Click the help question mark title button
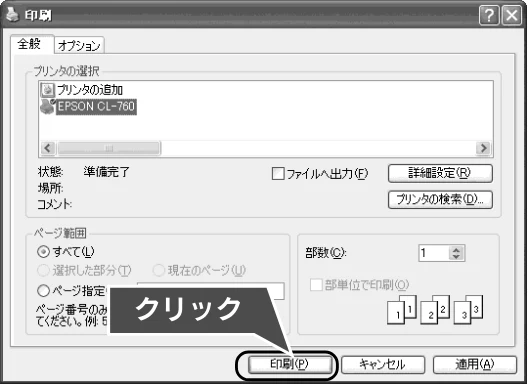Screen dimensions: 528x385 (x=489, y=15)
